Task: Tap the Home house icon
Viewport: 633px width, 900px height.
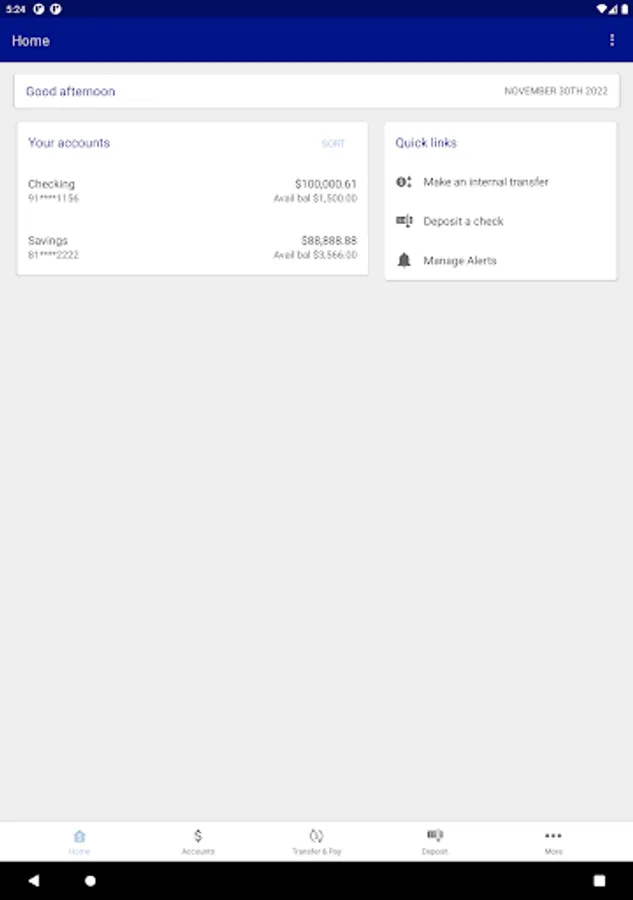Action: point(79,835)
